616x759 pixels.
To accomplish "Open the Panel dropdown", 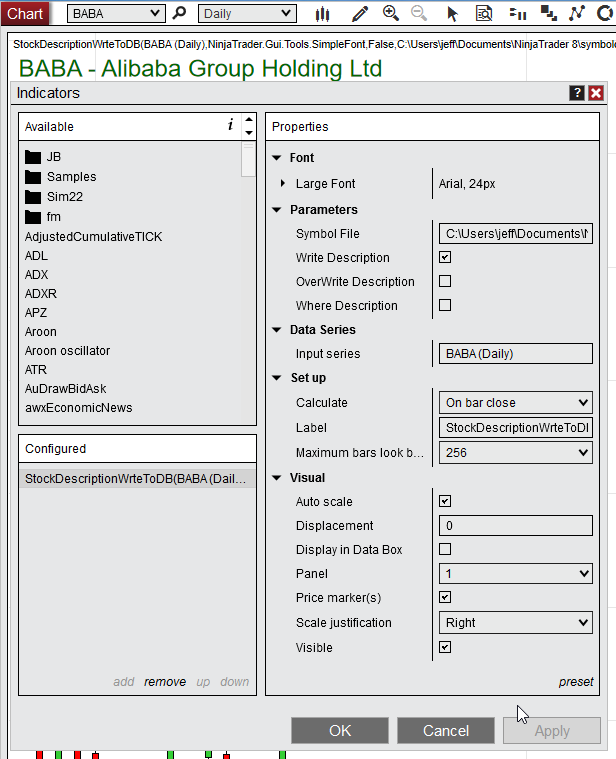I will tap(516, 574).
